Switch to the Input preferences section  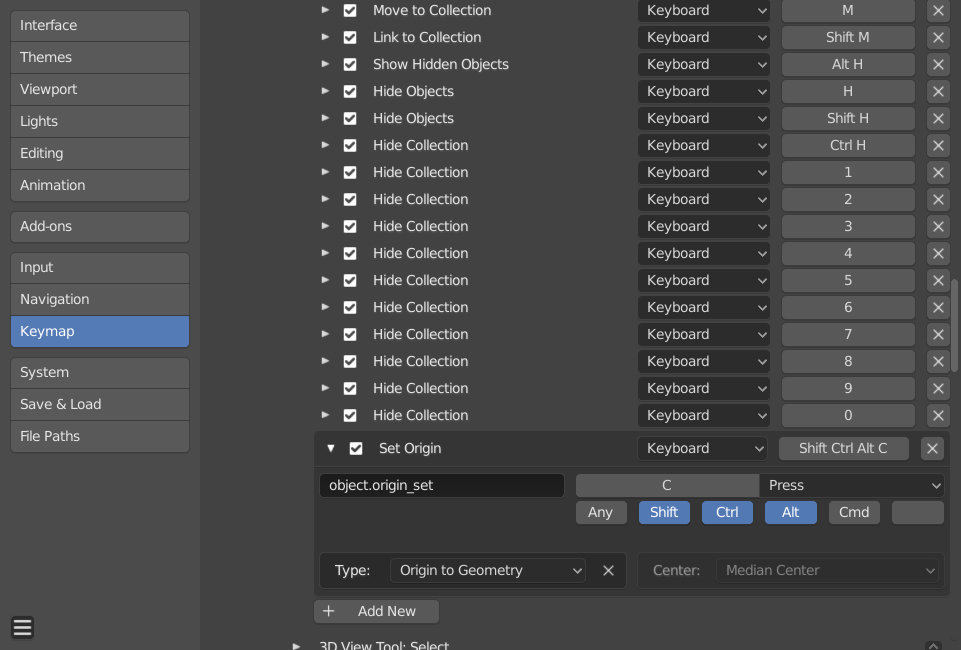[99, 267]
